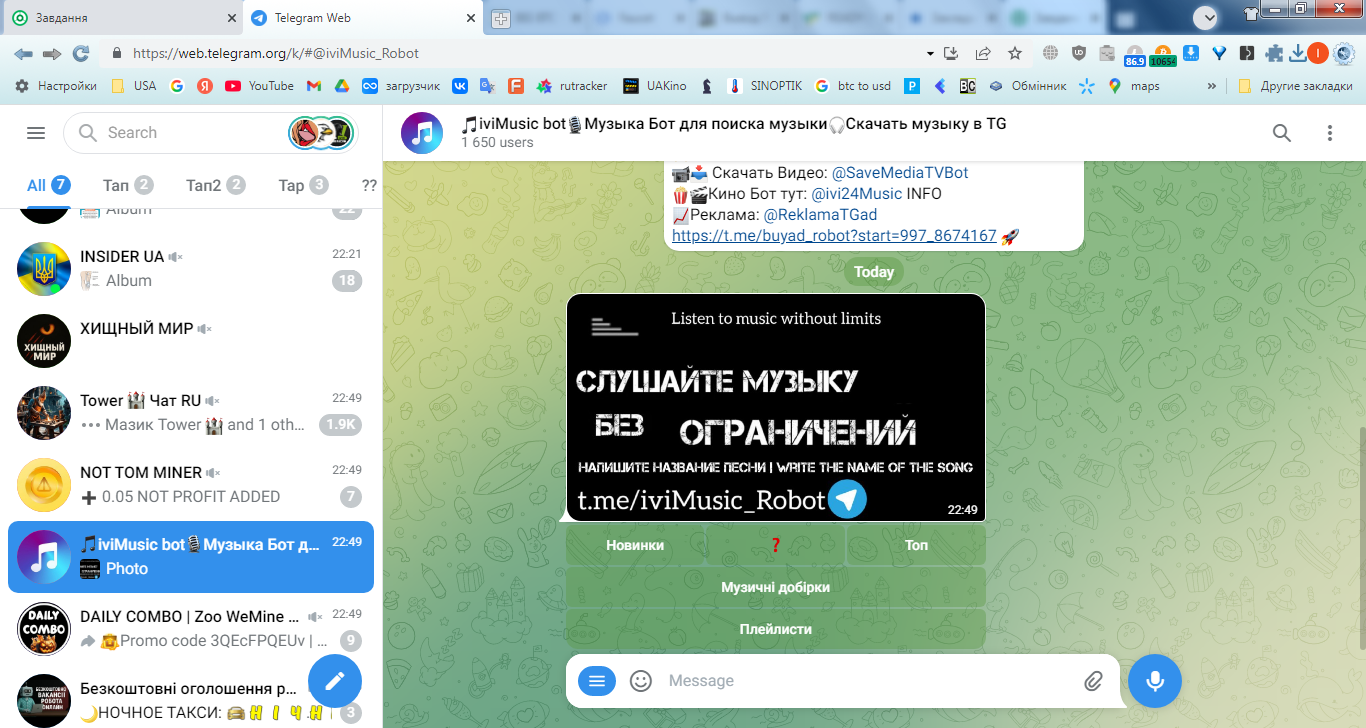
Task: Open the NOT TOM MINER chat
Action: pyautogui.click(x=191, y=484)
